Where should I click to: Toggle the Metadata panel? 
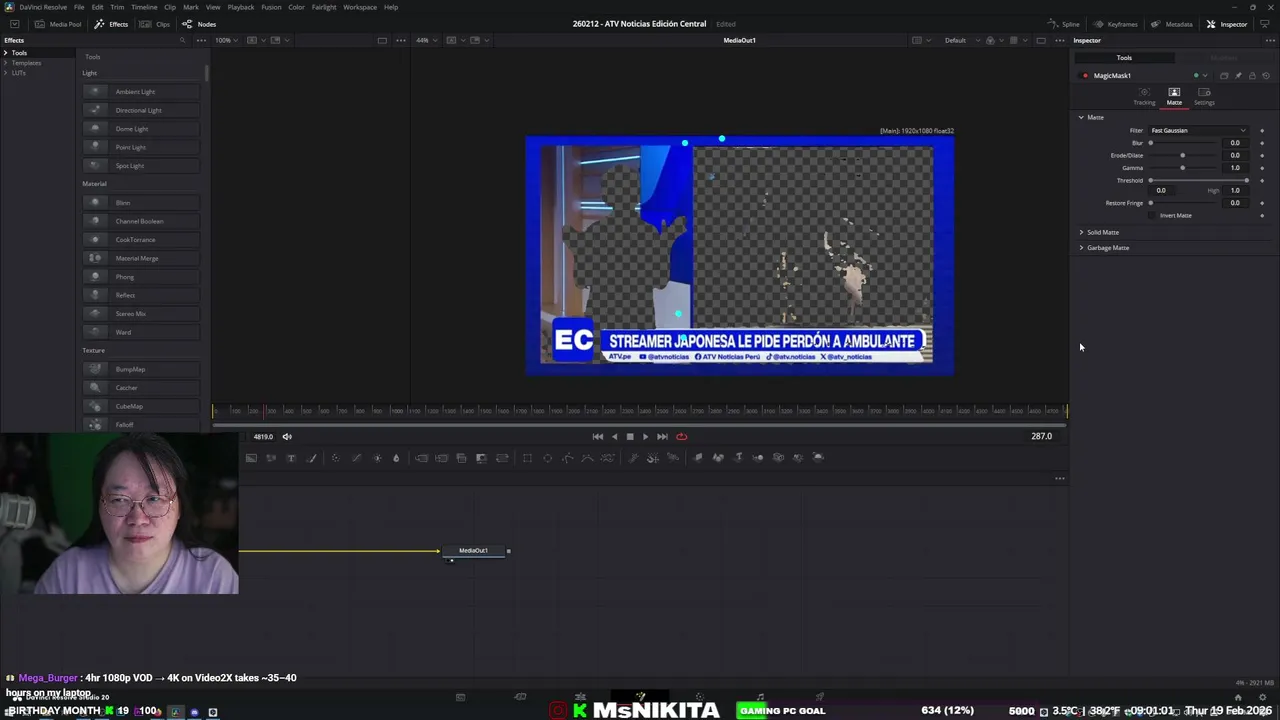click(1172, 24)
